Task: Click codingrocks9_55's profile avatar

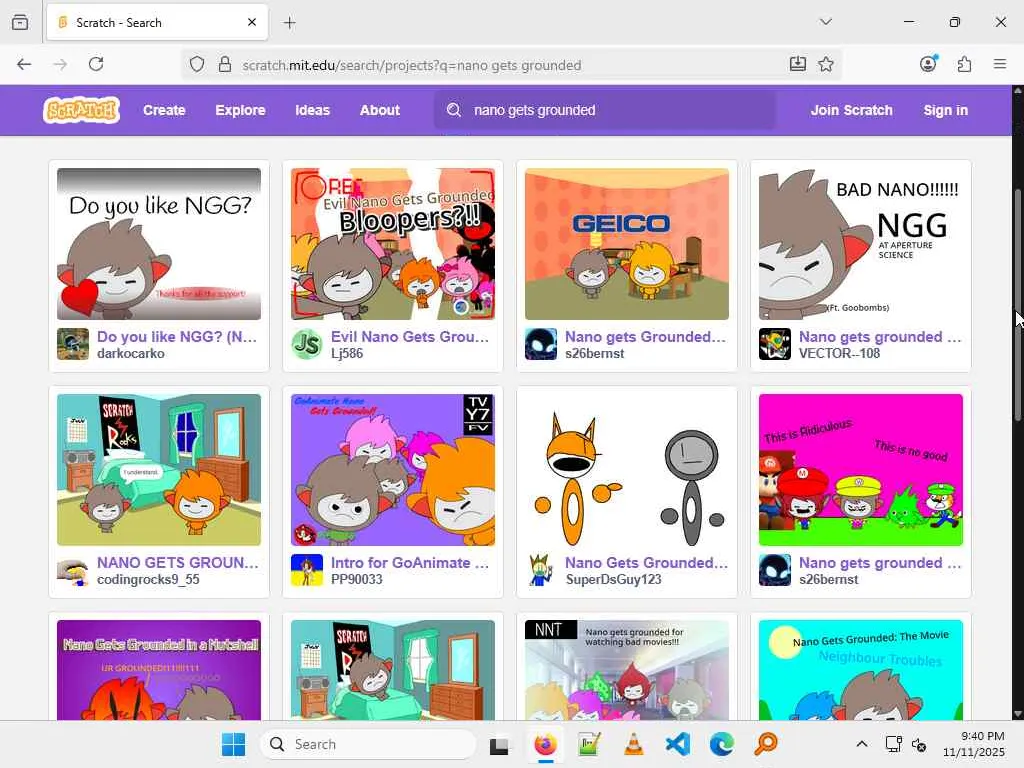Action: [x=72, y=570]
